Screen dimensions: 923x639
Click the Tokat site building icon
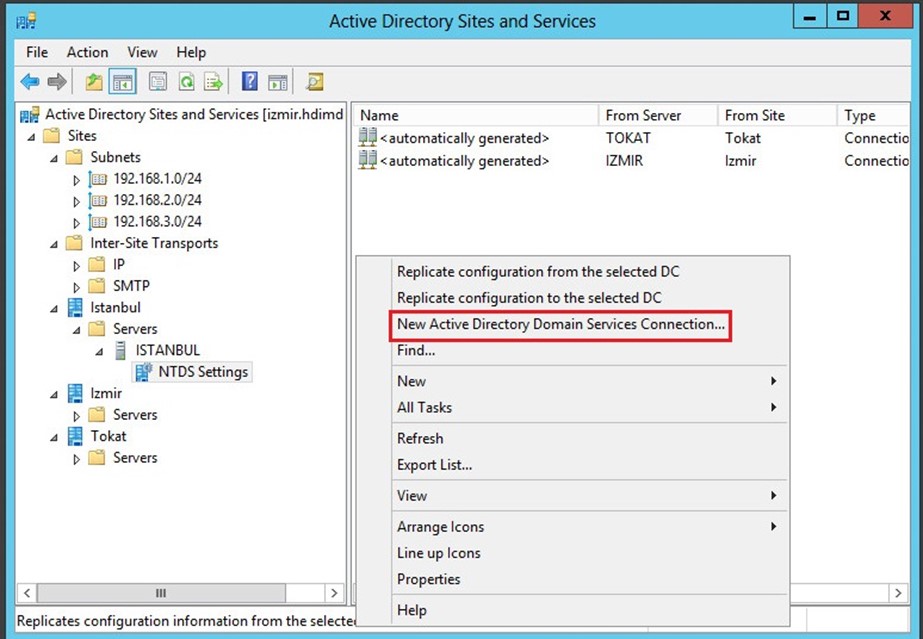tap(75, 436)
